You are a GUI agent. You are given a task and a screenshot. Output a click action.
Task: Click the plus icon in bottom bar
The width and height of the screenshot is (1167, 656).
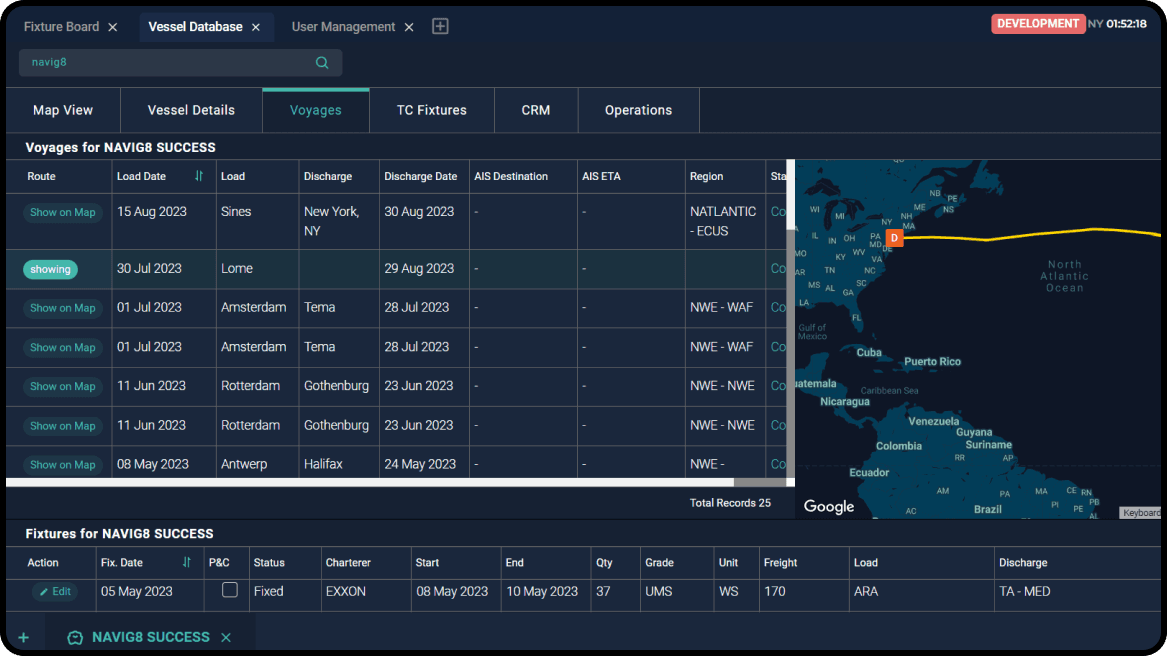click(x=24, y=637)
